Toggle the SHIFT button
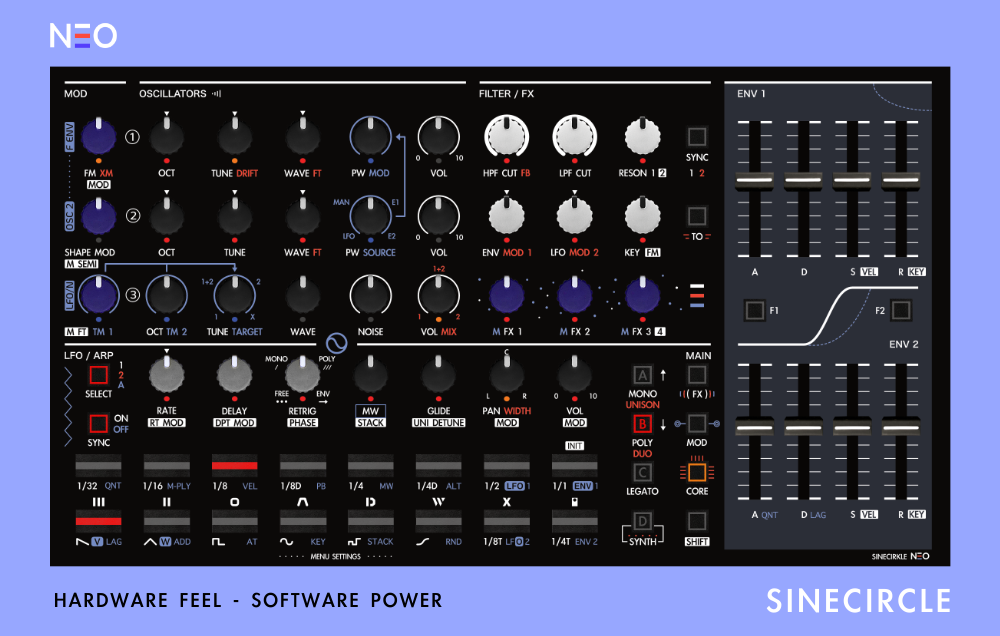The width and height of the screenshot is (1000, 636). coord(696,521)
